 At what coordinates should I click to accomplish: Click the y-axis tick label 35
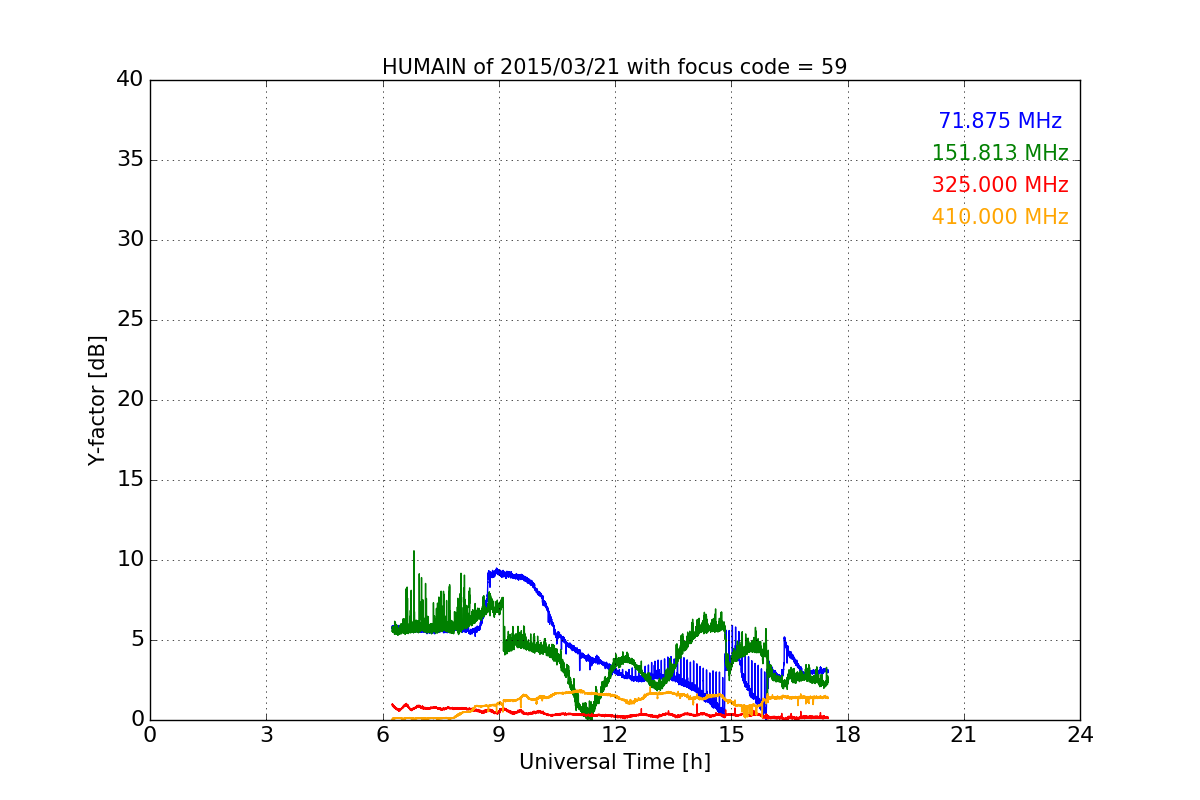[129, 160]
